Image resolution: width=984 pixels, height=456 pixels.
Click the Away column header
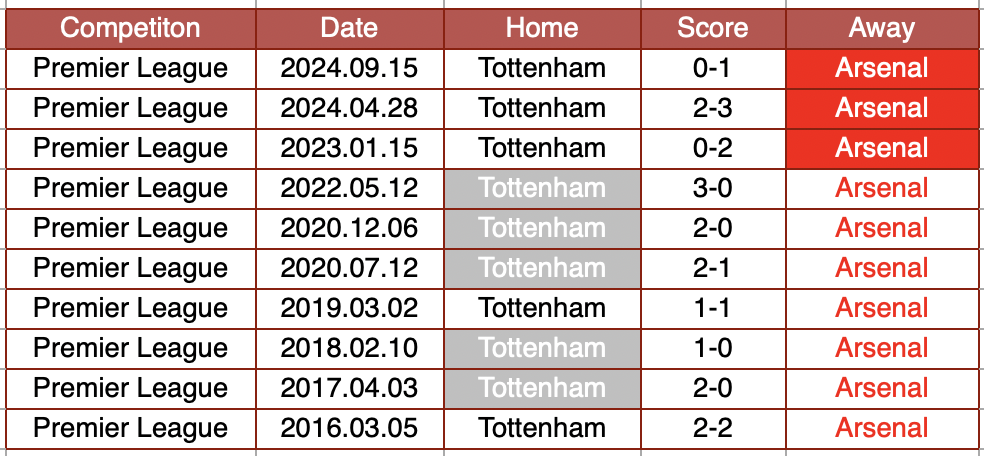(881, 28)
